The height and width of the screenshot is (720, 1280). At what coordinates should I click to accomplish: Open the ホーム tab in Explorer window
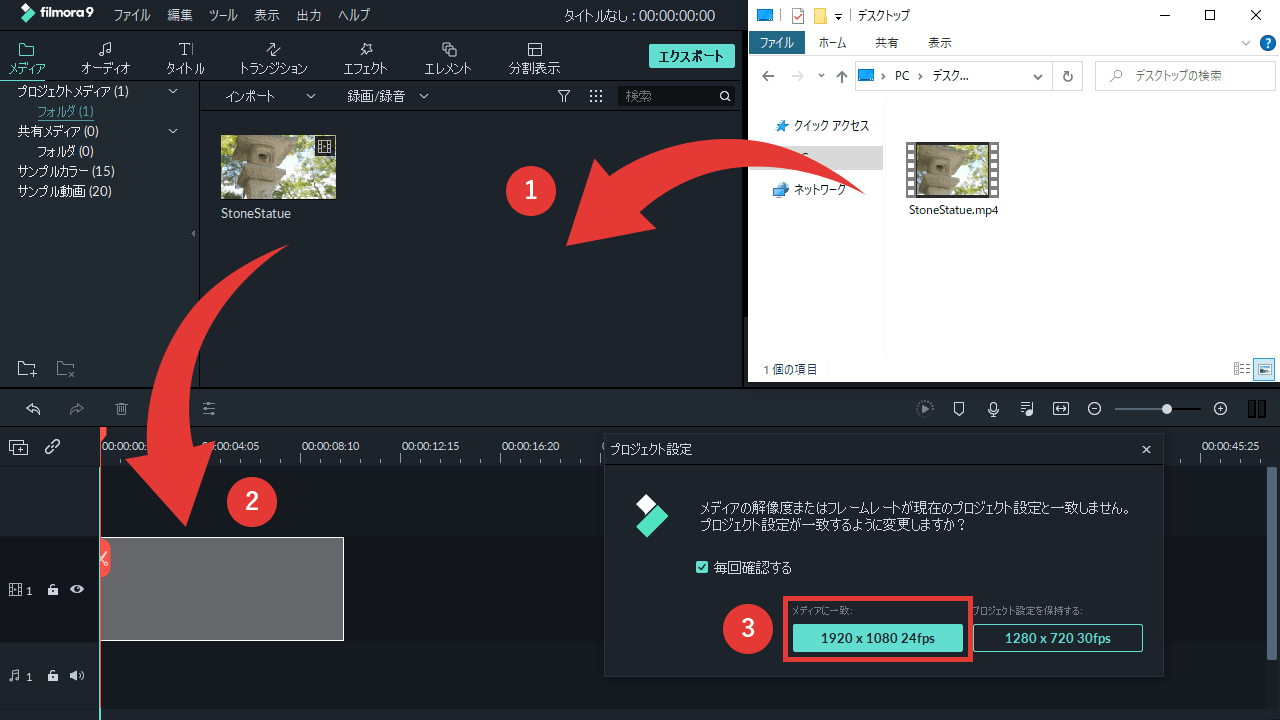tap(832, 43)
